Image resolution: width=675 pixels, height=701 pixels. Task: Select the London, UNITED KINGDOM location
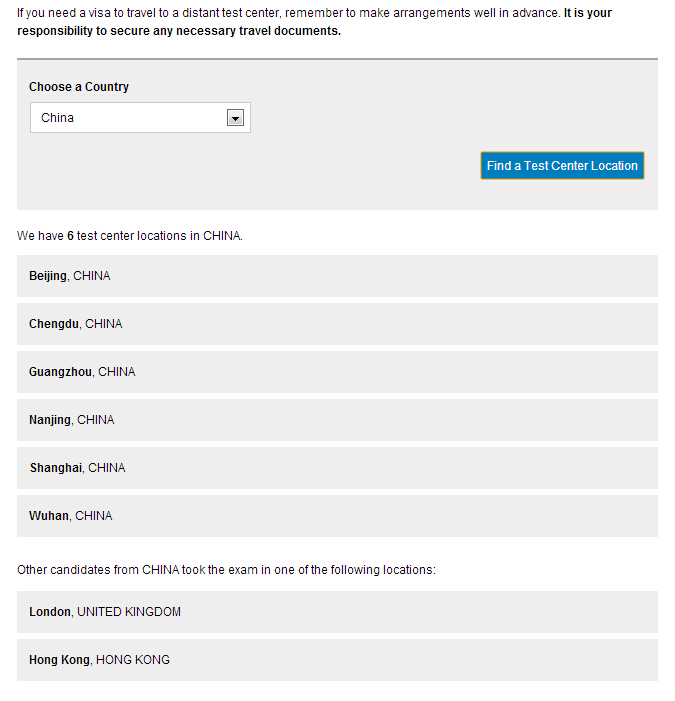[x=337, y=612]
